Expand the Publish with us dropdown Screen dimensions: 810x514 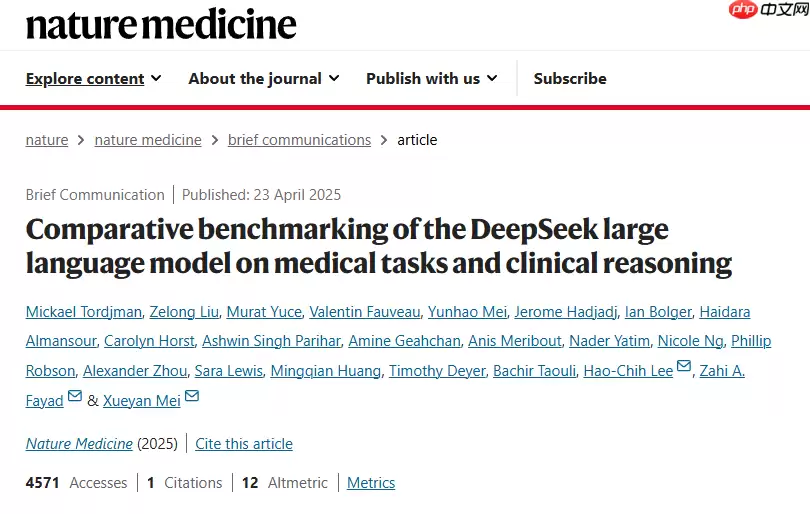pyautogui.click(x=432, y=78)
